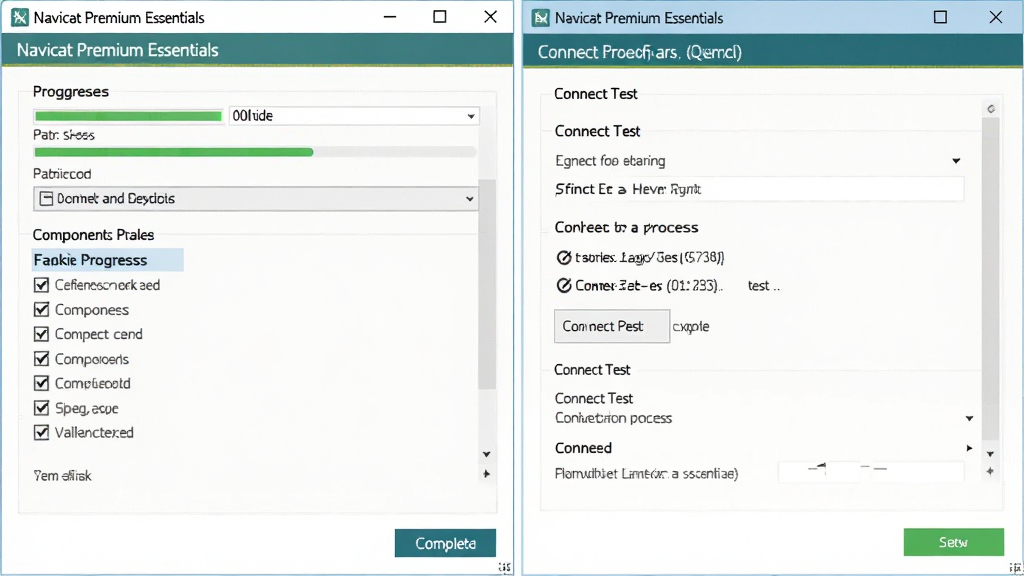Click the small box icon in Dornet and Deydois field
The height and width of the screenshot is (576, 1024).
pos(46,199)
